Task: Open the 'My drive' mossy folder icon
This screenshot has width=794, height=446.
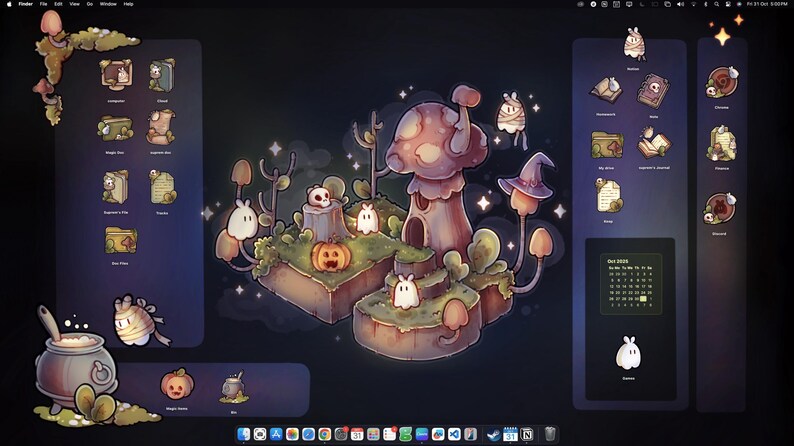Action: [x=607, y=145]
